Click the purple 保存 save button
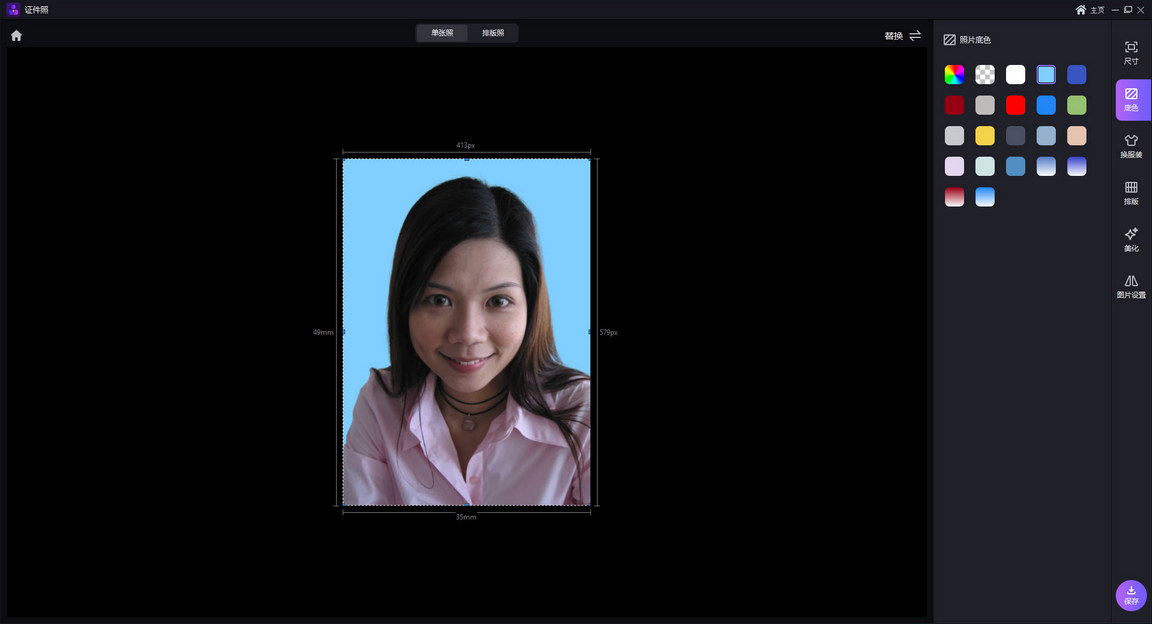 pos(1131,595)
